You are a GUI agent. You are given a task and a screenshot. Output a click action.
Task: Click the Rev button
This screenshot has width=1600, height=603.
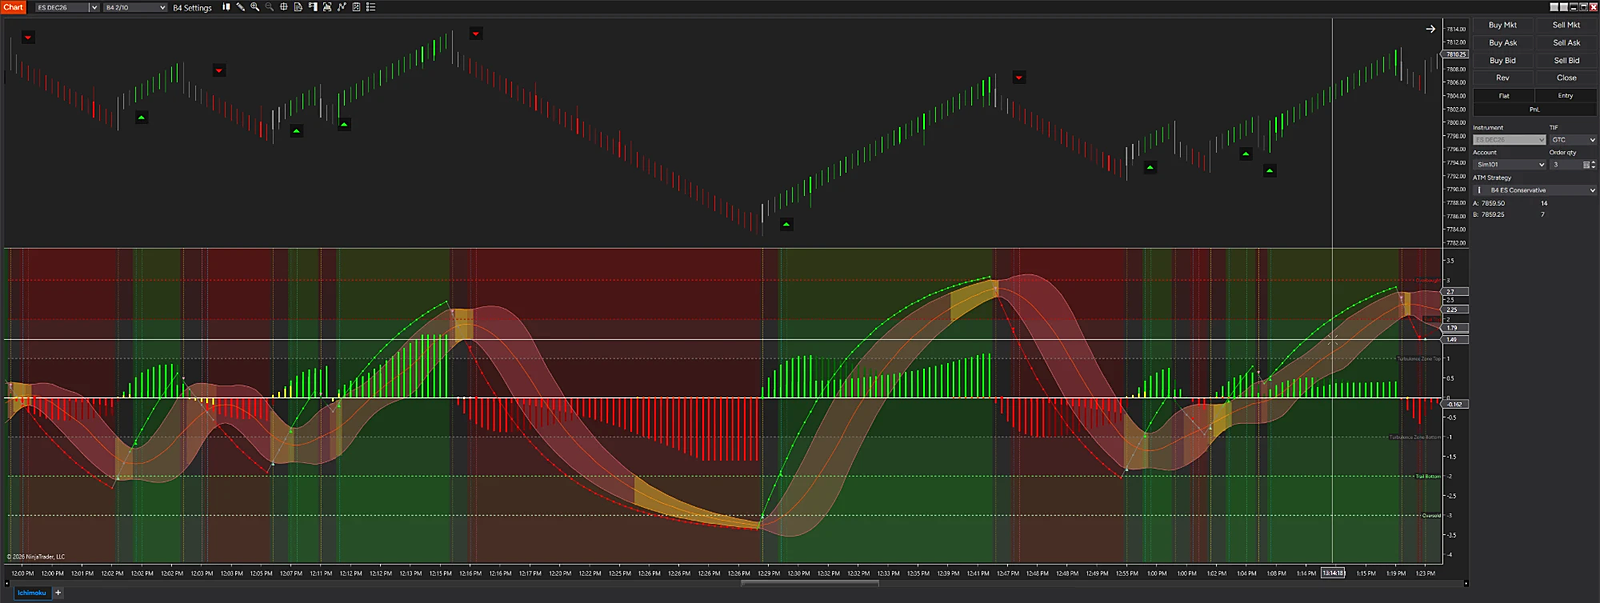(1502, 78)
